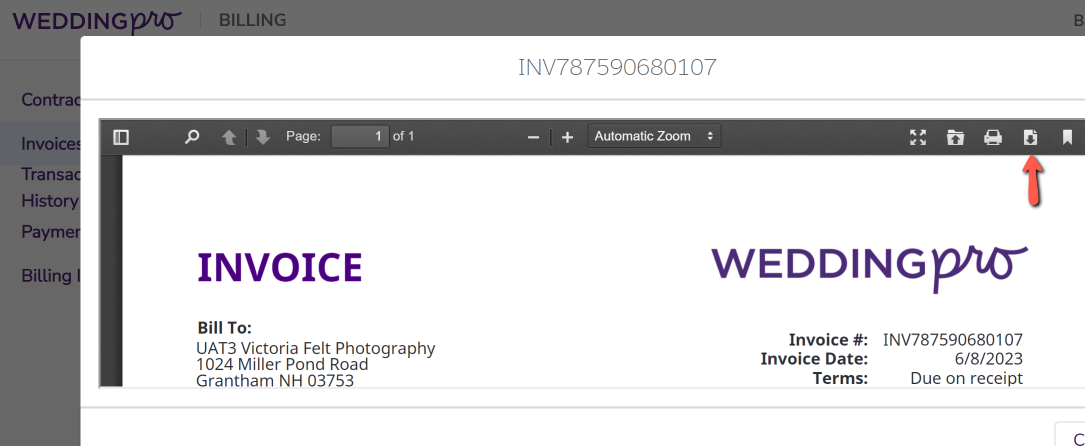Go to next page arrow
1085x446 pixels.
(262, 138)
